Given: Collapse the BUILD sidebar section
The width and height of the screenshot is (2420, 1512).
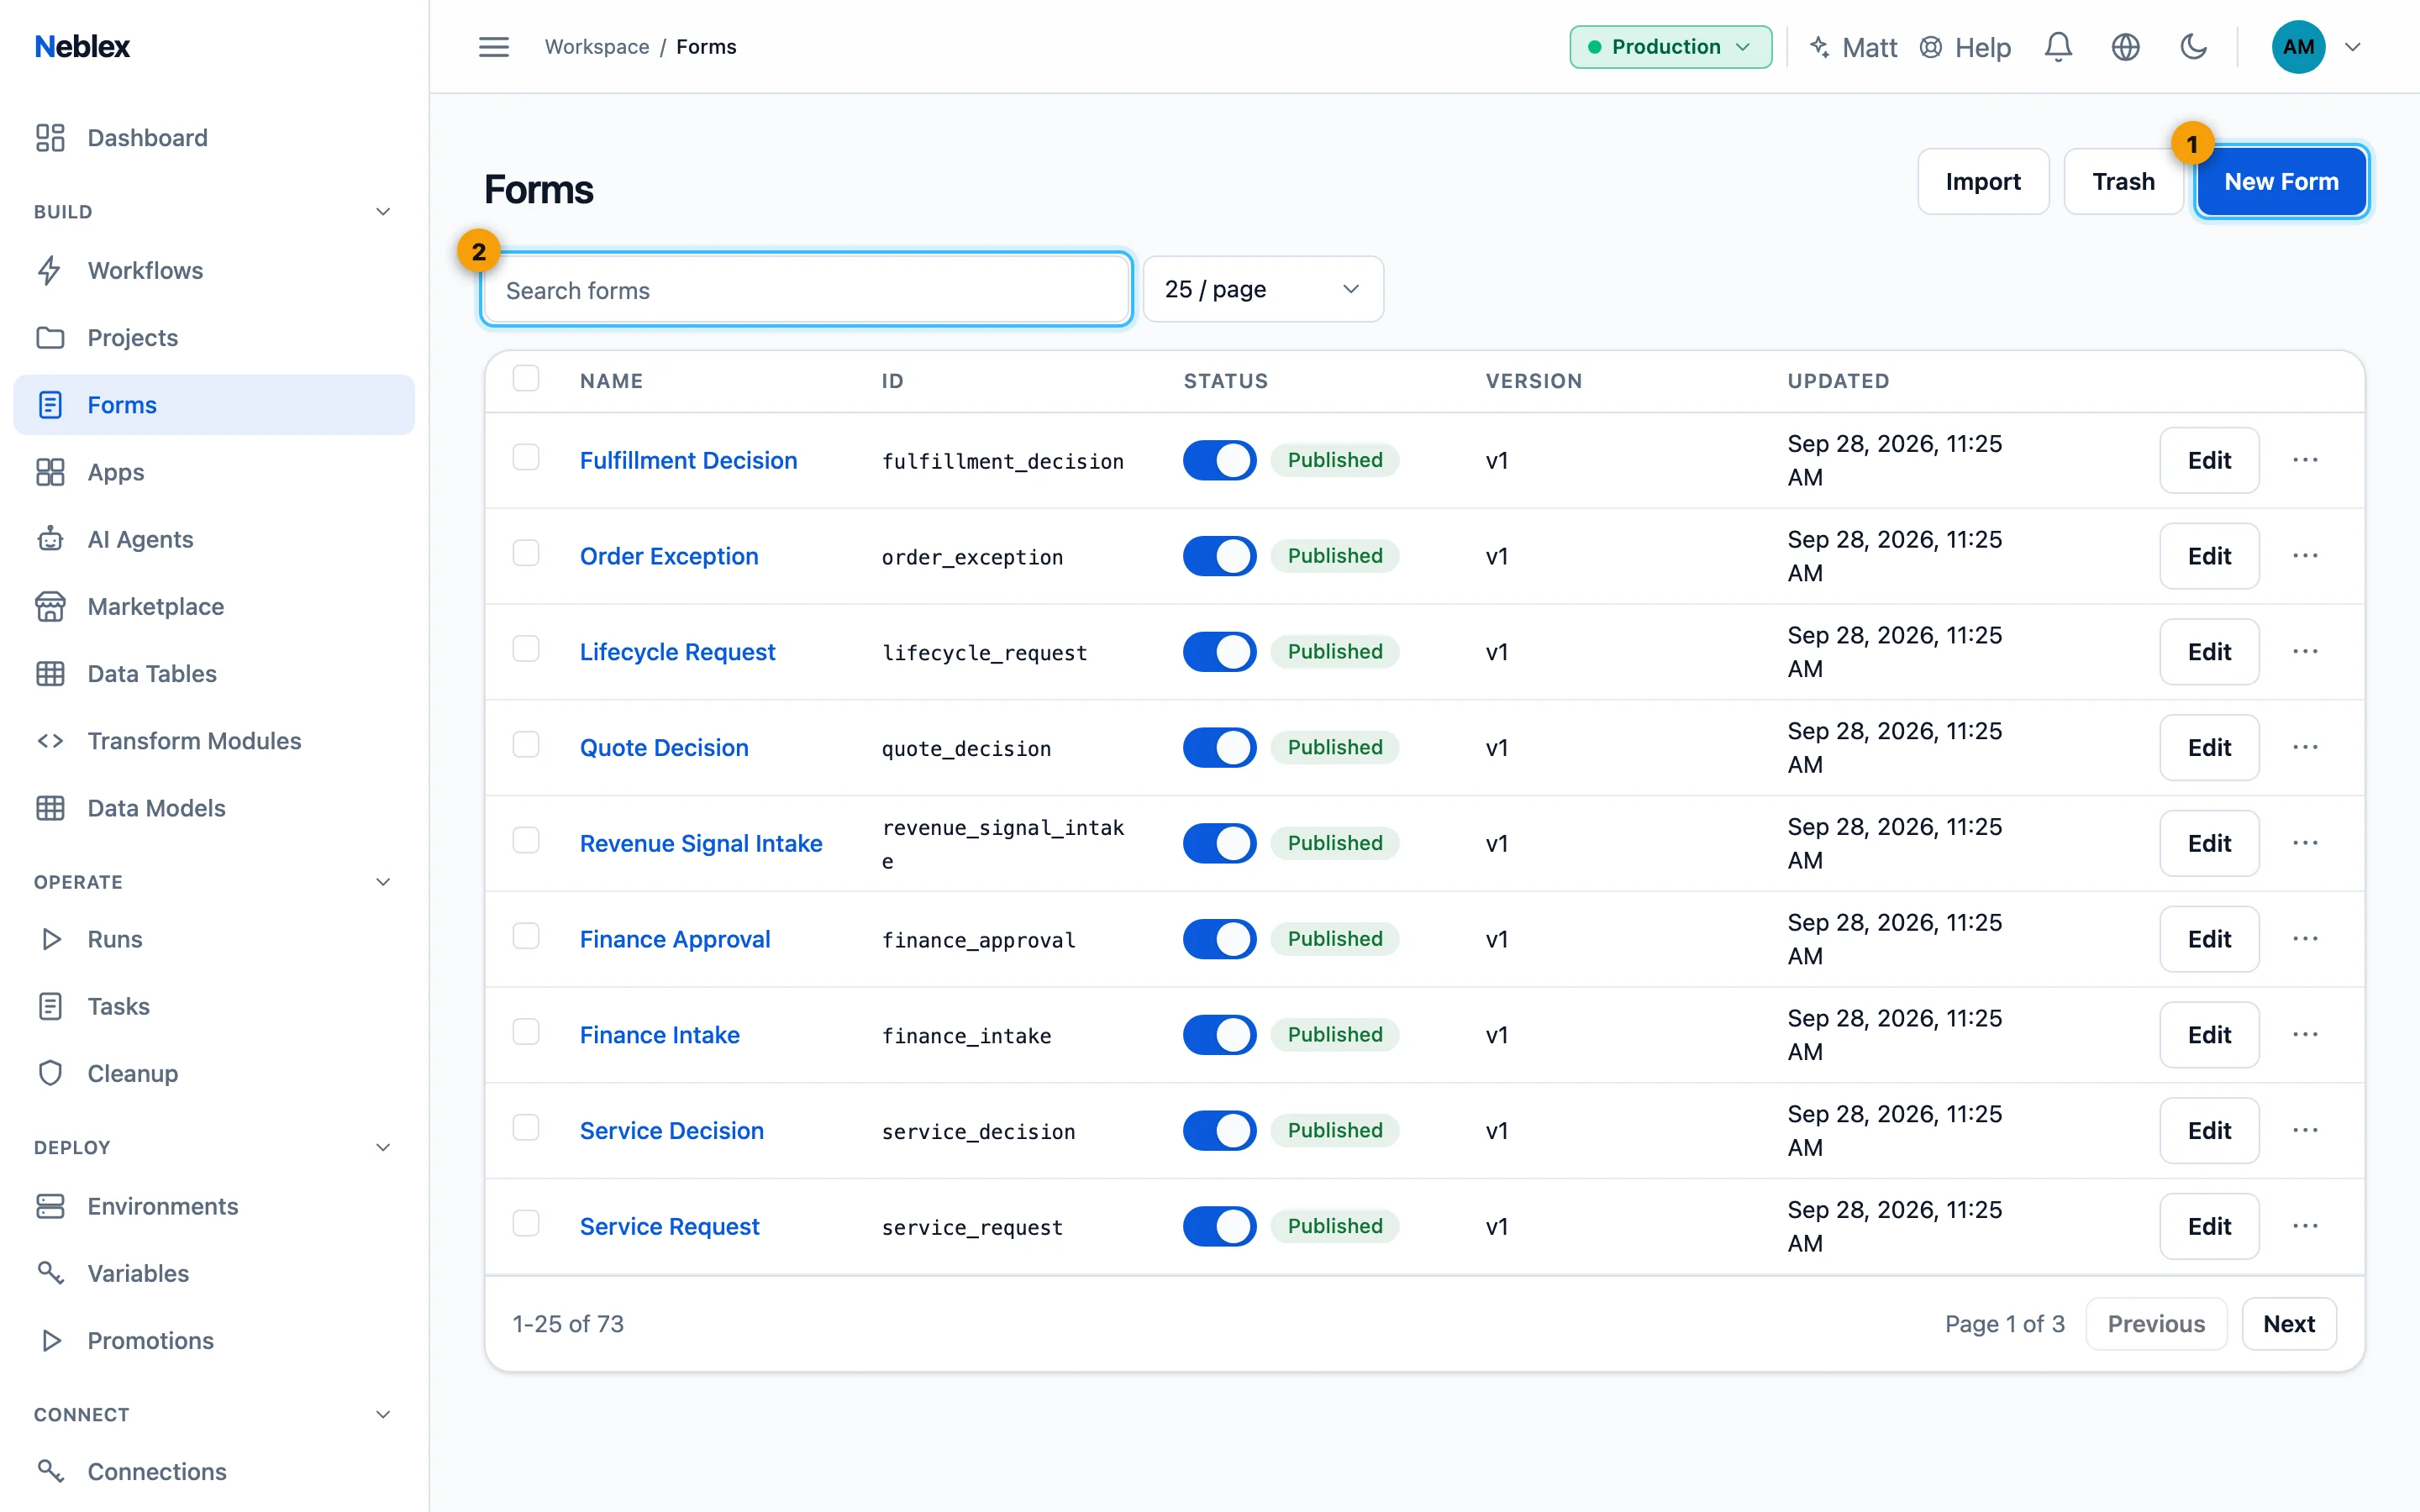Looking at the screenshot, I should (383, 212).
